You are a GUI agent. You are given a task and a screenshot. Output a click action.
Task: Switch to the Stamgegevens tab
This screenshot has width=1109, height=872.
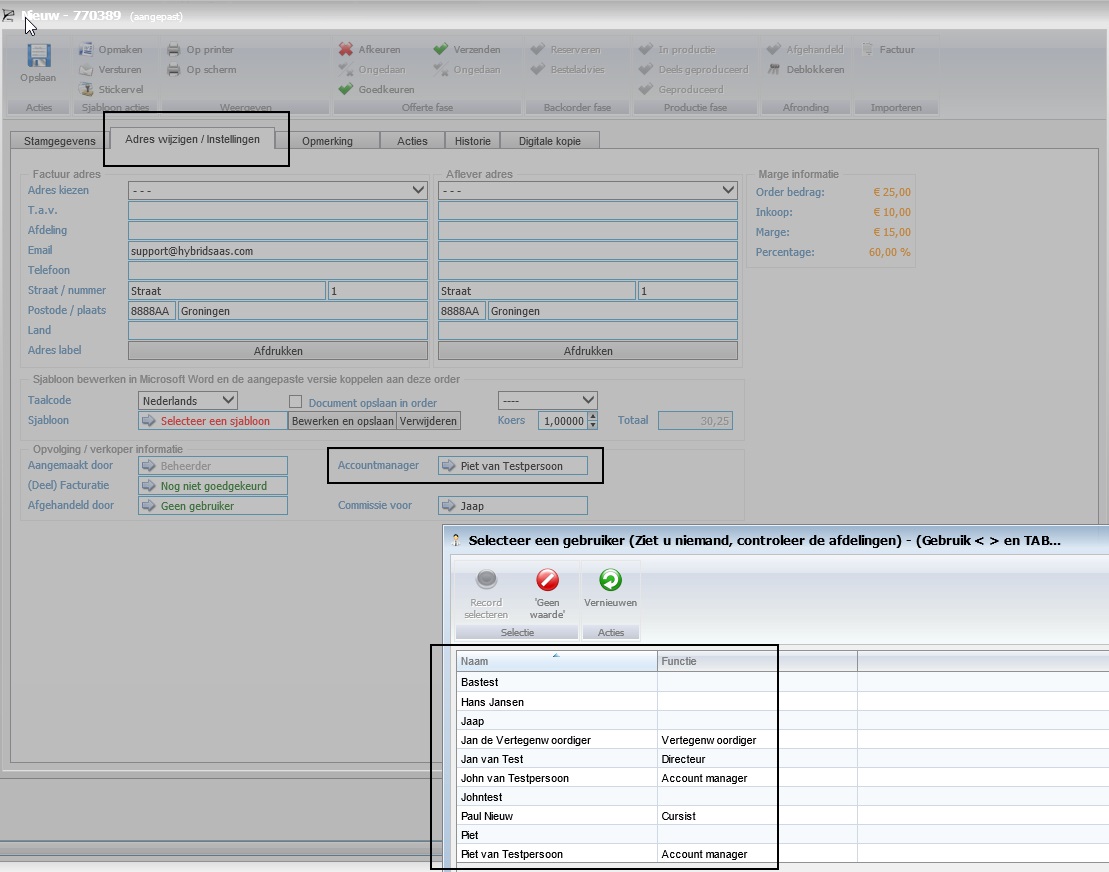[x=60, y=141]
